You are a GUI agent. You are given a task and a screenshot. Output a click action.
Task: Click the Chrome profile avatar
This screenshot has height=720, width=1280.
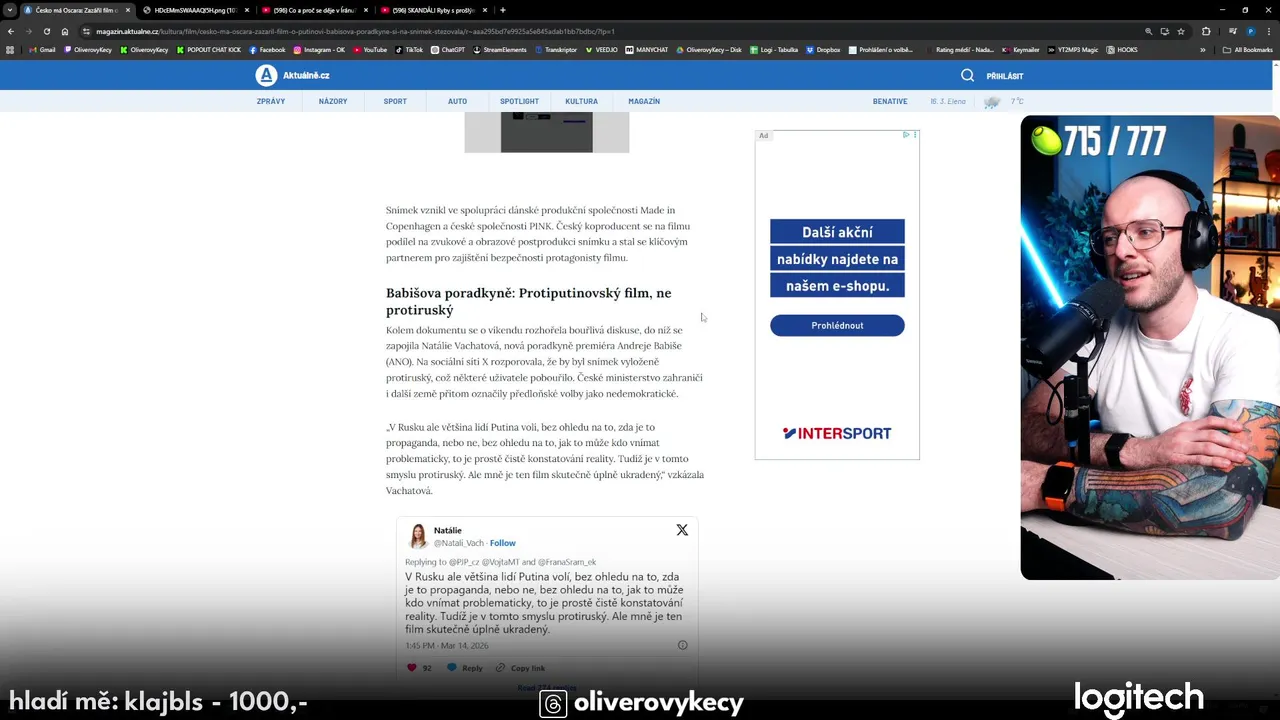tap(1250, 31)
